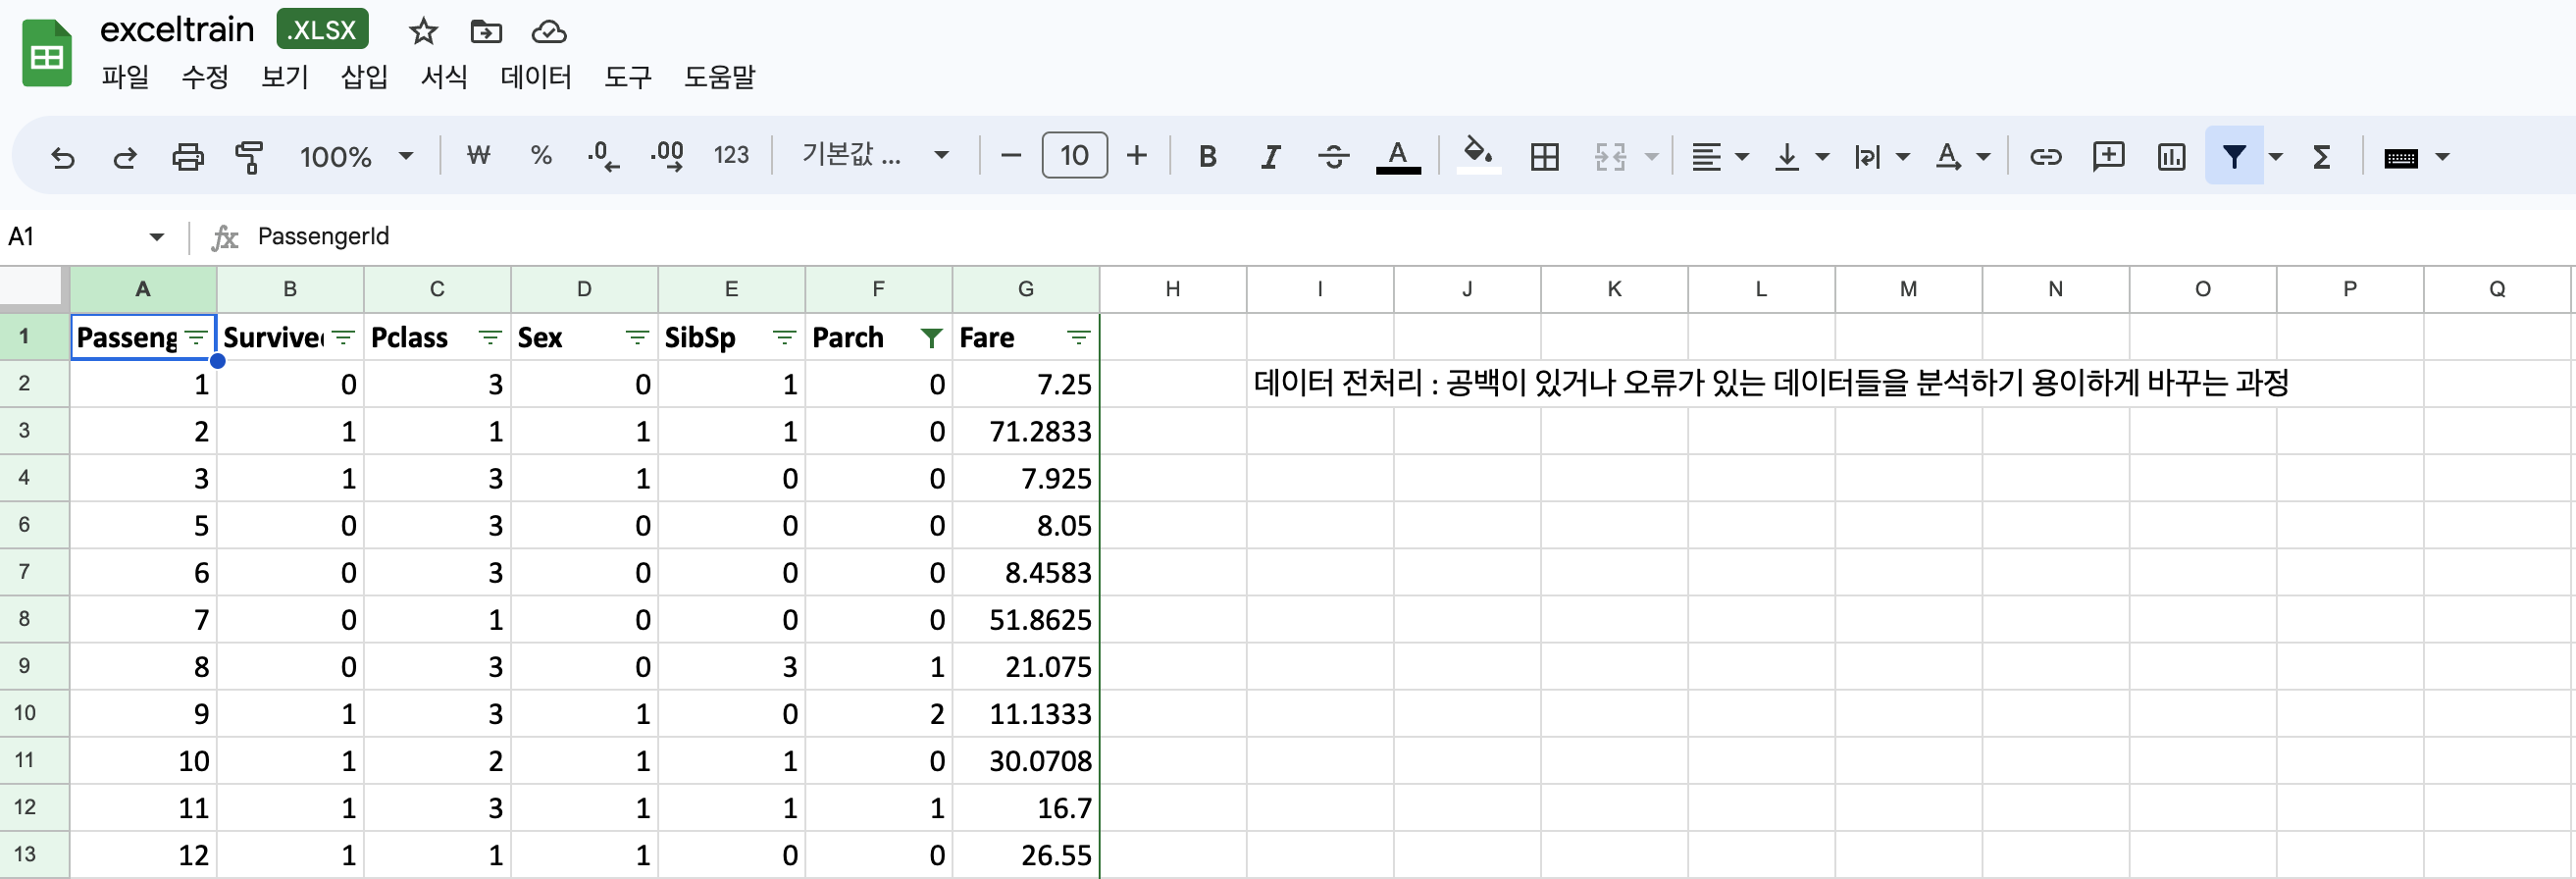Open horizontal align dropdown
The image size is (2576, 879).
point(1718,156)
